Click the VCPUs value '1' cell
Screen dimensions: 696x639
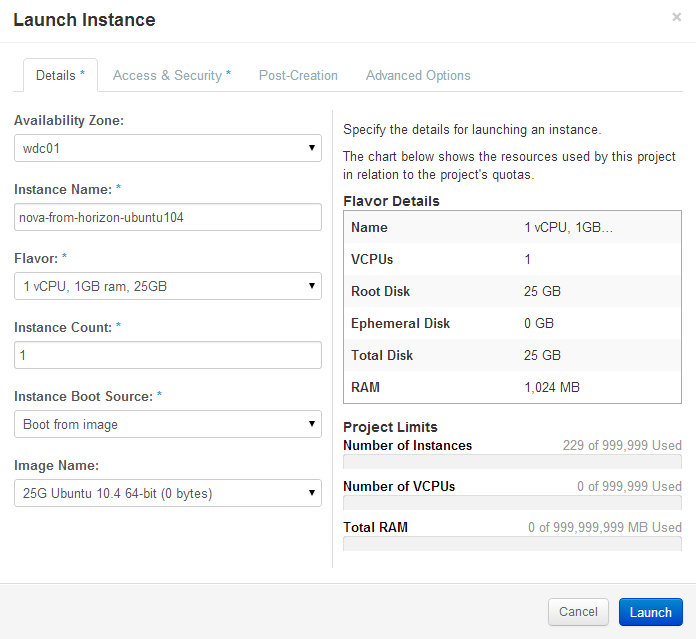527,259
